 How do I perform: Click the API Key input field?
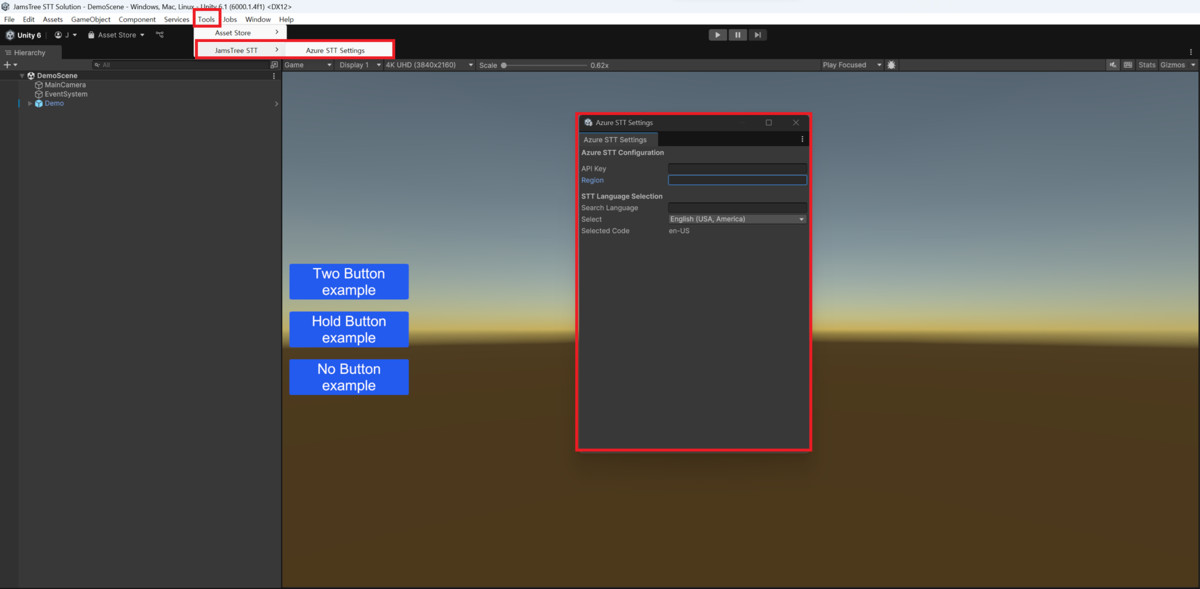tap(737, 168)
